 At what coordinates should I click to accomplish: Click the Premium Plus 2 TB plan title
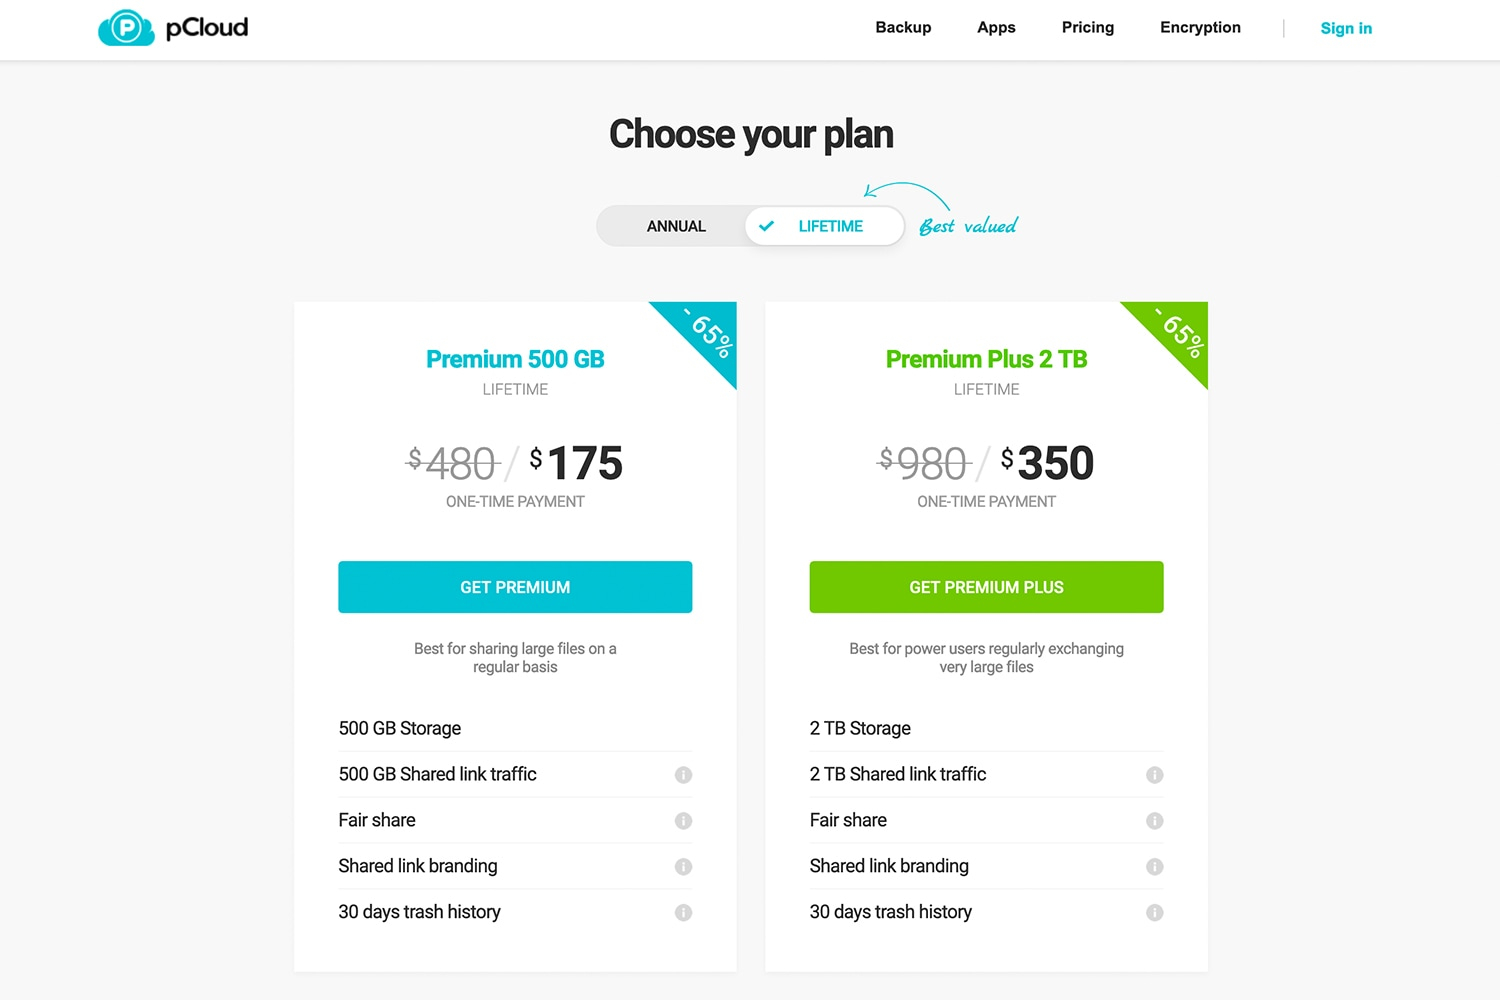(986, 359)
